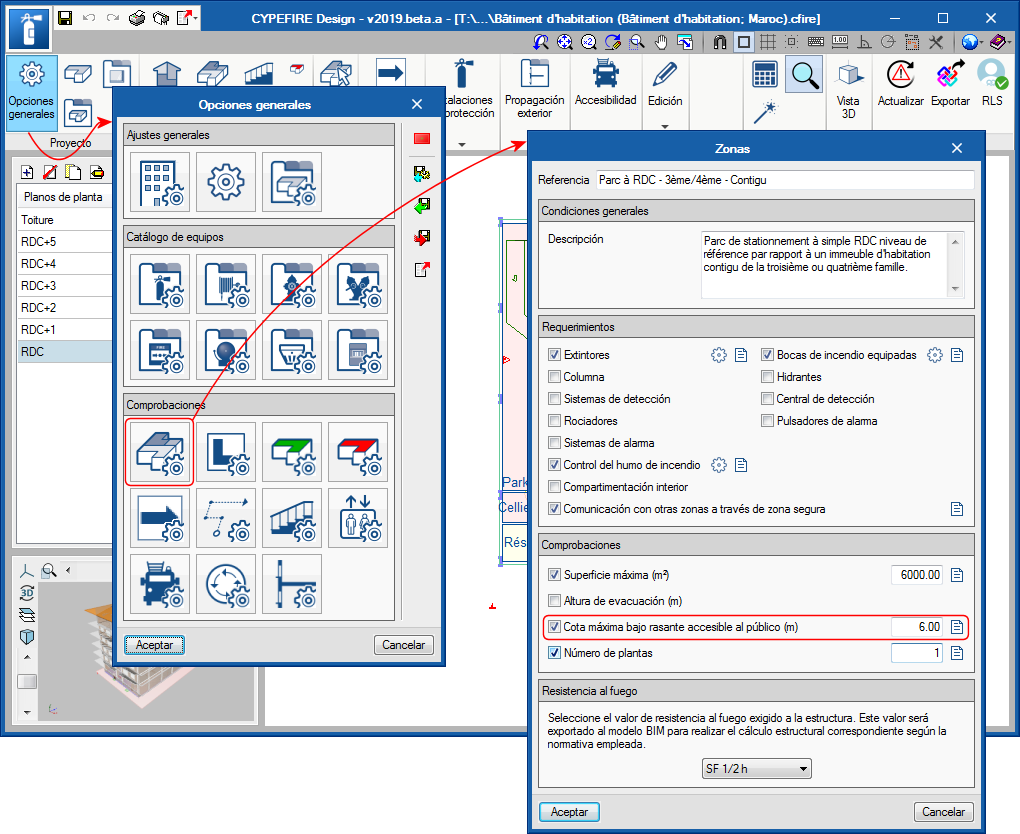Click the red rectangle icon in Opciones generales

[422, 139]
